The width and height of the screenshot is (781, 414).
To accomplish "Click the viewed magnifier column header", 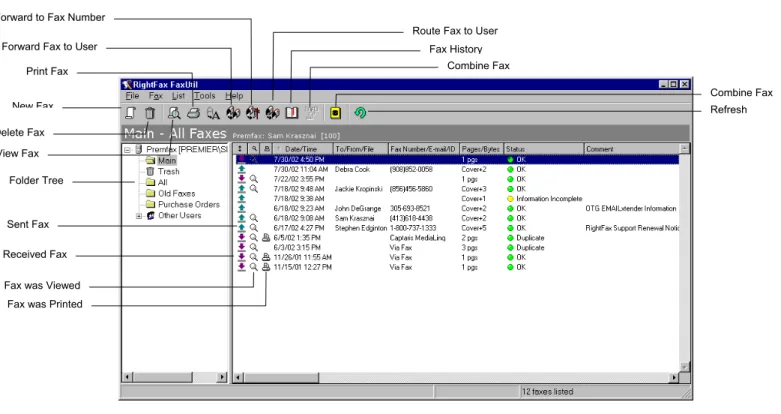I will pyautogui.click(x=254, y=149).
